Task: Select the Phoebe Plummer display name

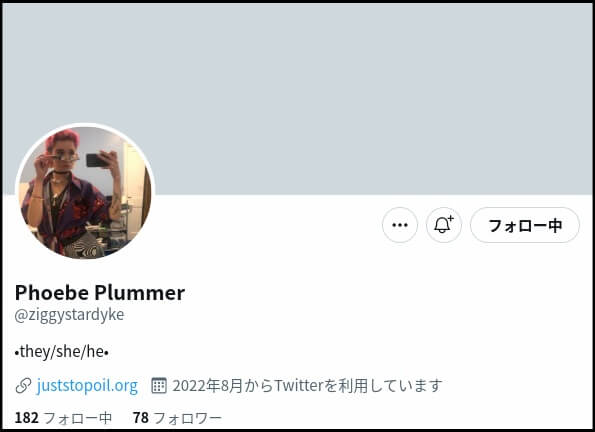Action: [x=100, y=293]
